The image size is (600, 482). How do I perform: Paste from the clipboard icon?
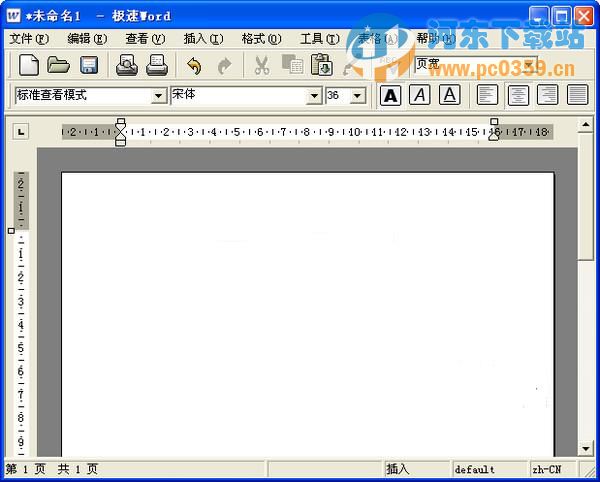[321, 65]
